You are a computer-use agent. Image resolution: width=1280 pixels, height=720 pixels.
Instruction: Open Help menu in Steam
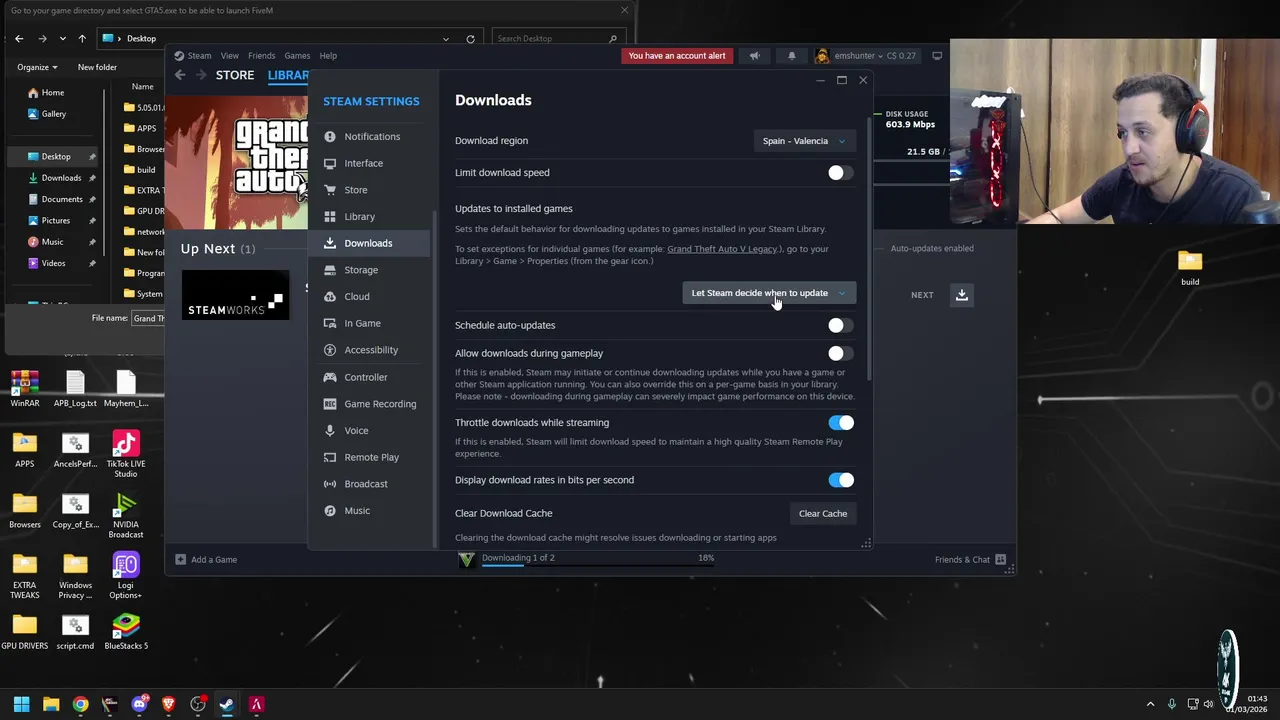click(x=328, y=56)
